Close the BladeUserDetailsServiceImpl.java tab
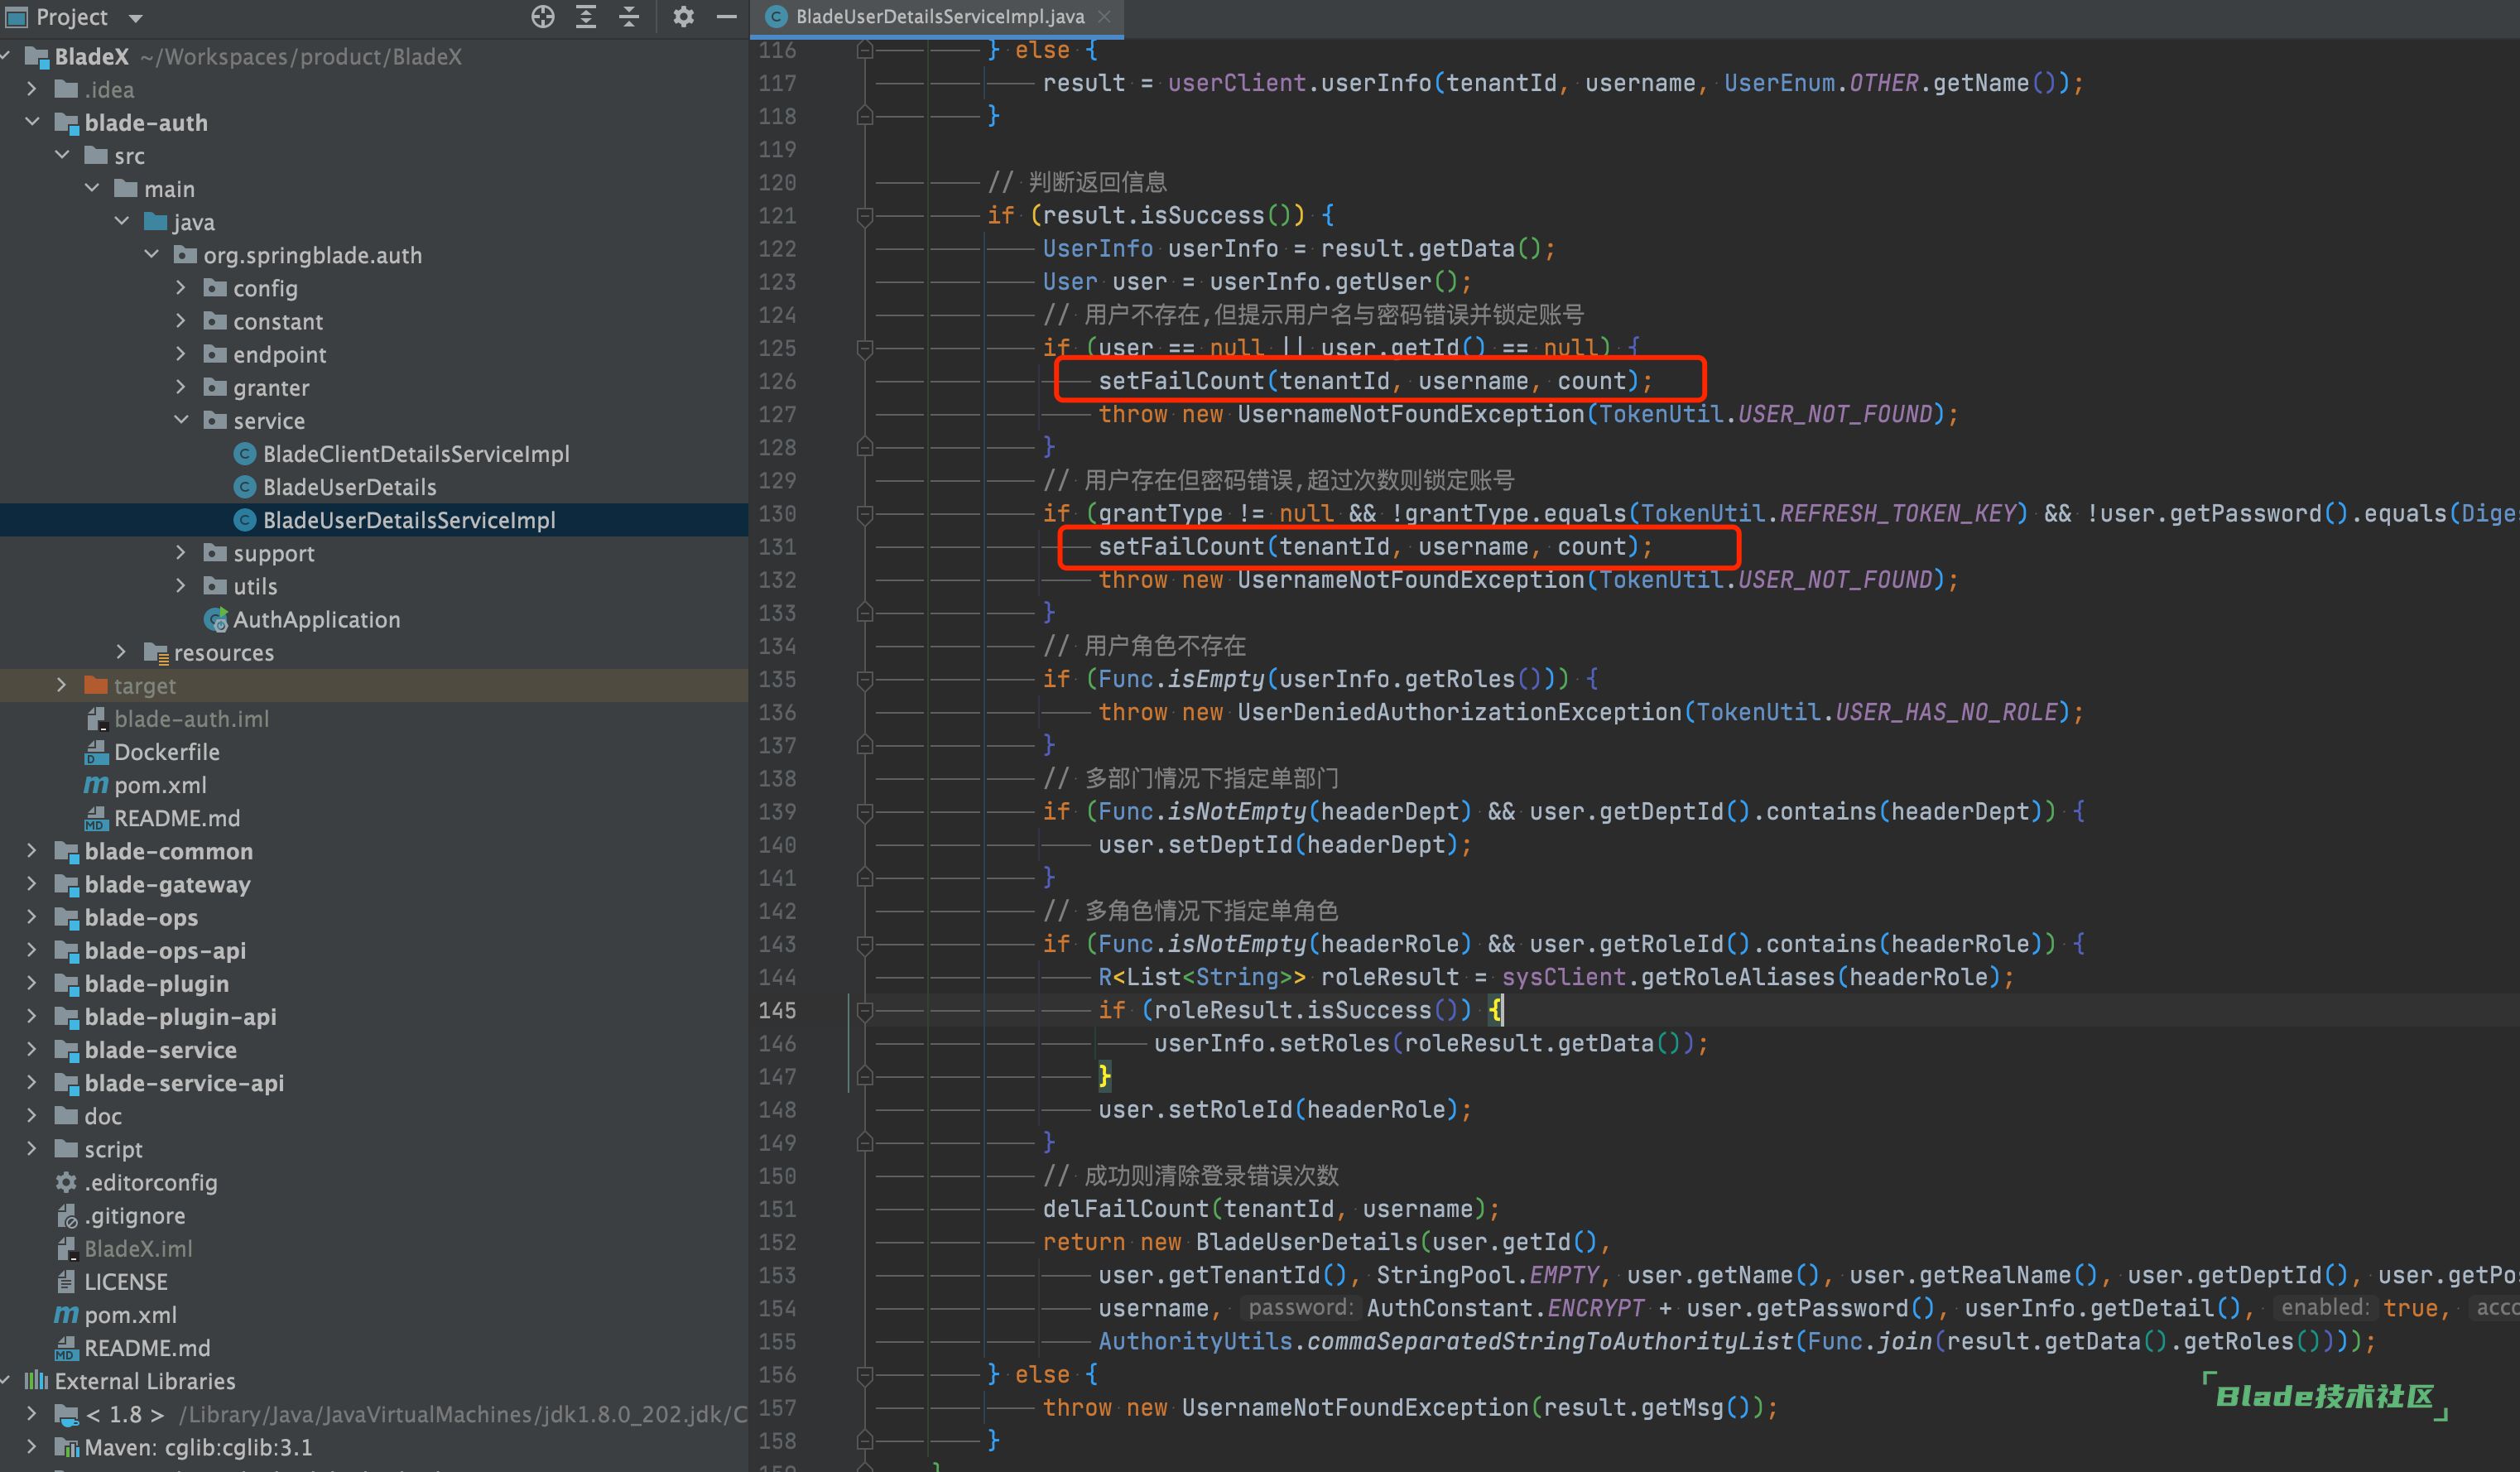Screen dimensions: 2520x1472 [x=1104, y=16]
